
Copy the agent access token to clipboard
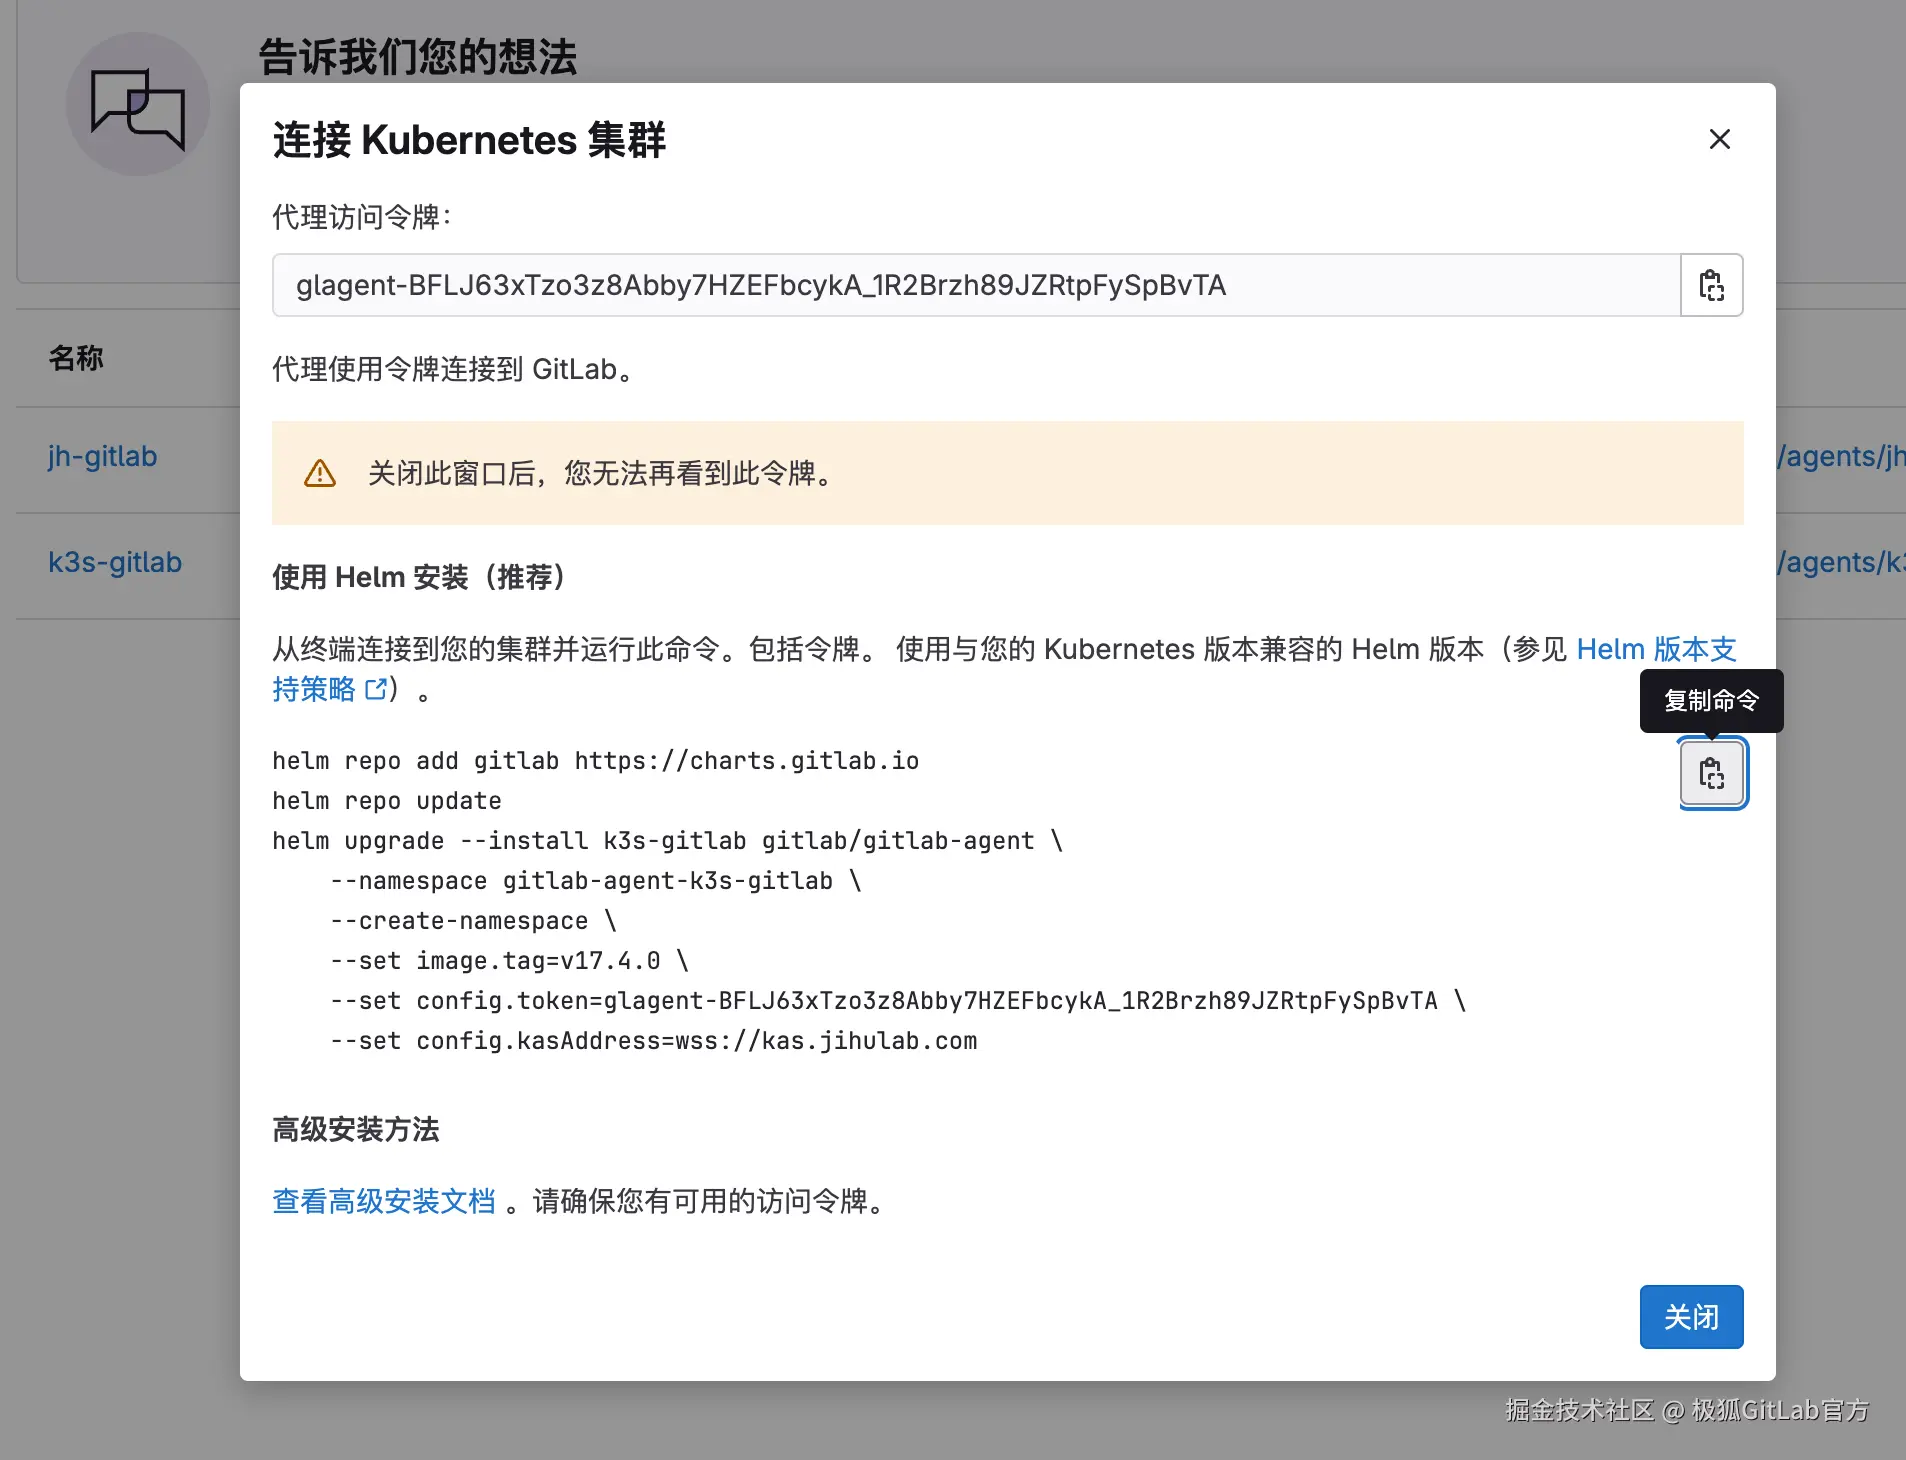point(1711,285)
